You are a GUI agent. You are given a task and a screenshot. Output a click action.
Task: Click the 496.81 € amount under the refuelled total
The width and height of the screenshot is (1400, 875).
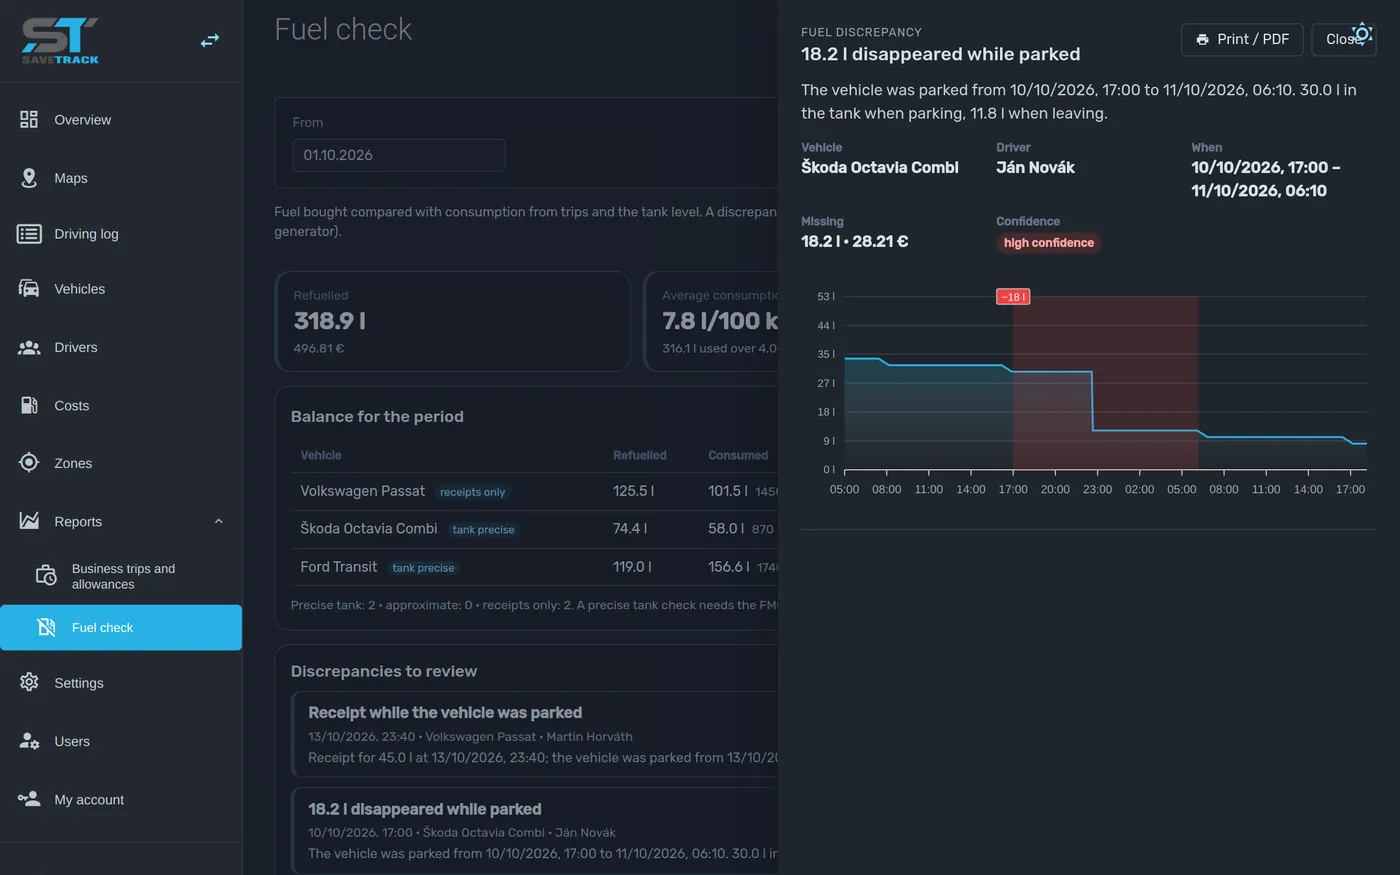click(319, 349)
